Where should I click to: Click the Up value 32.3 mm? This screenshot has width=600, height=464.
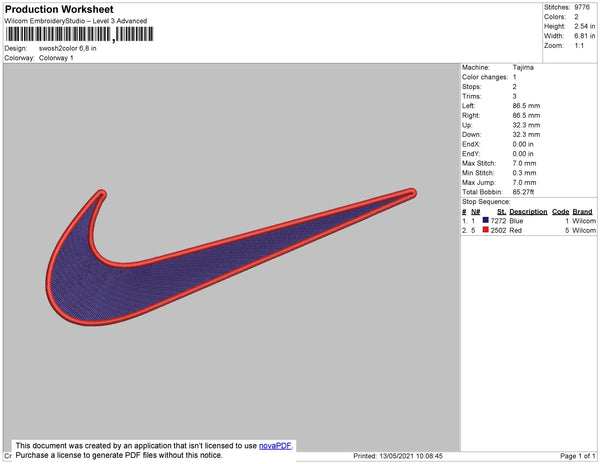click(527, 125)
